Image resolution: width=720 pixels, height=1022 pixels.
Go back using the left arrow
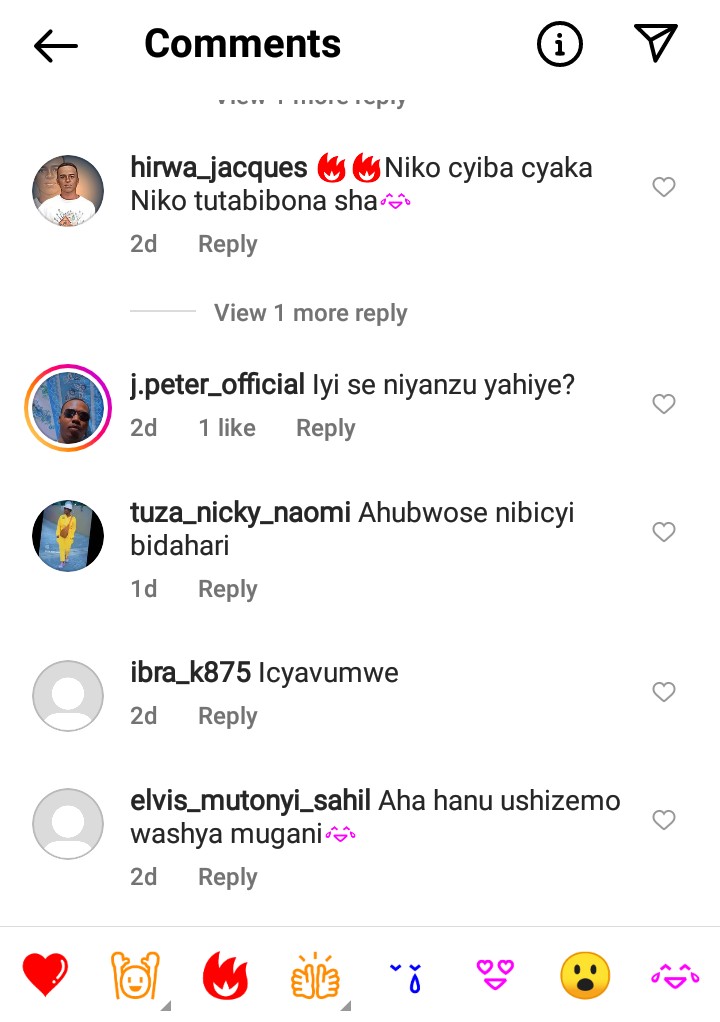coord(55,45)
